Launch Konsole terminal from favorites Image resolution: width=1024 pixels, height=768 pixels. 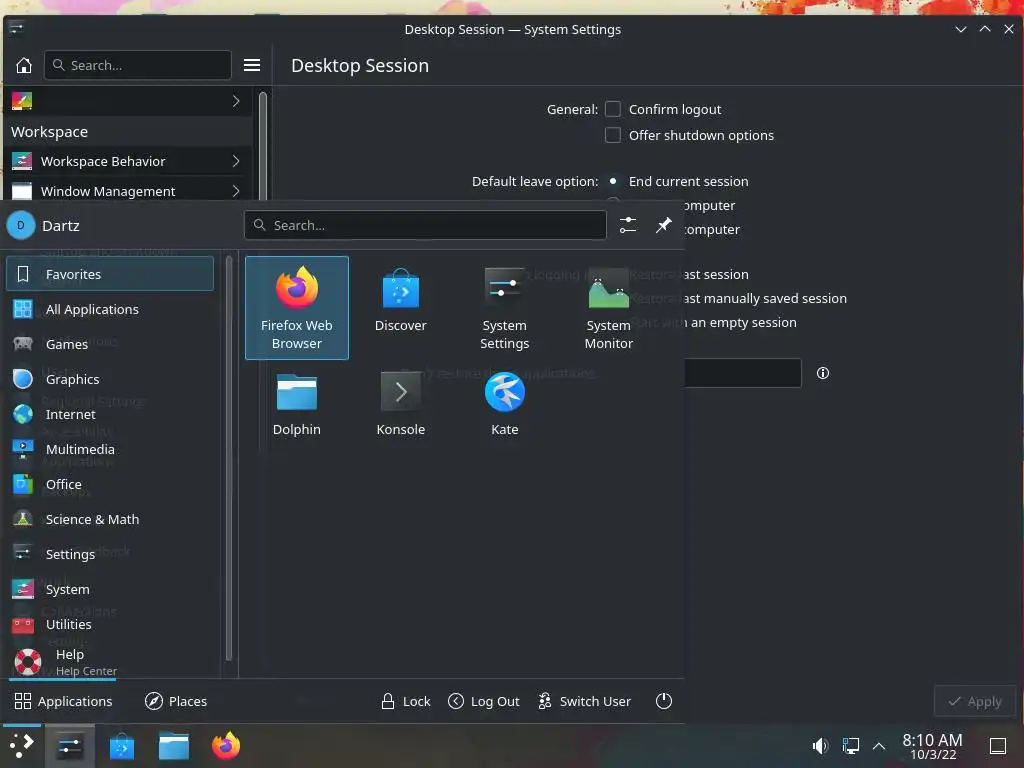[400, 404]
